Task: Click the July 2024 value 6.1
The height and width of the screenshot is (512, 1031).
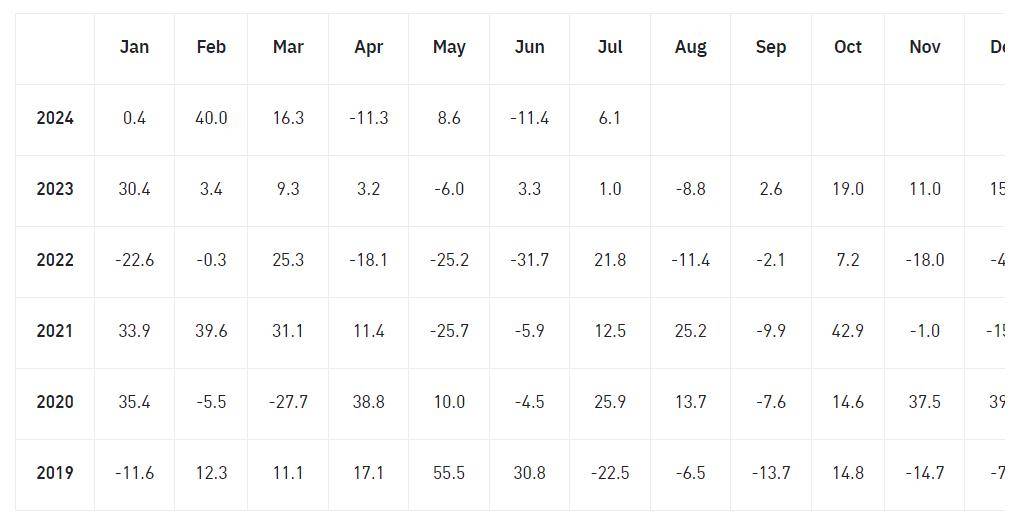Action: (x=610, y=118)
